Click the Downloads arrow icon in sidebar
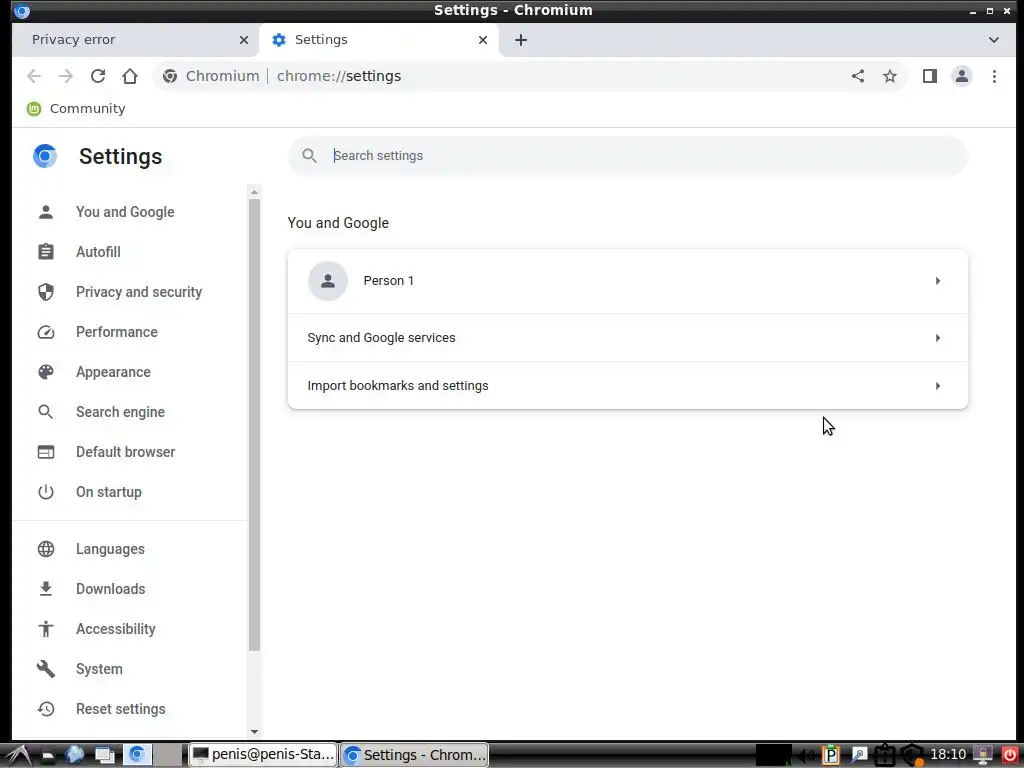The width and height of the screenshot is (1024, 768). tap(46, 588)
